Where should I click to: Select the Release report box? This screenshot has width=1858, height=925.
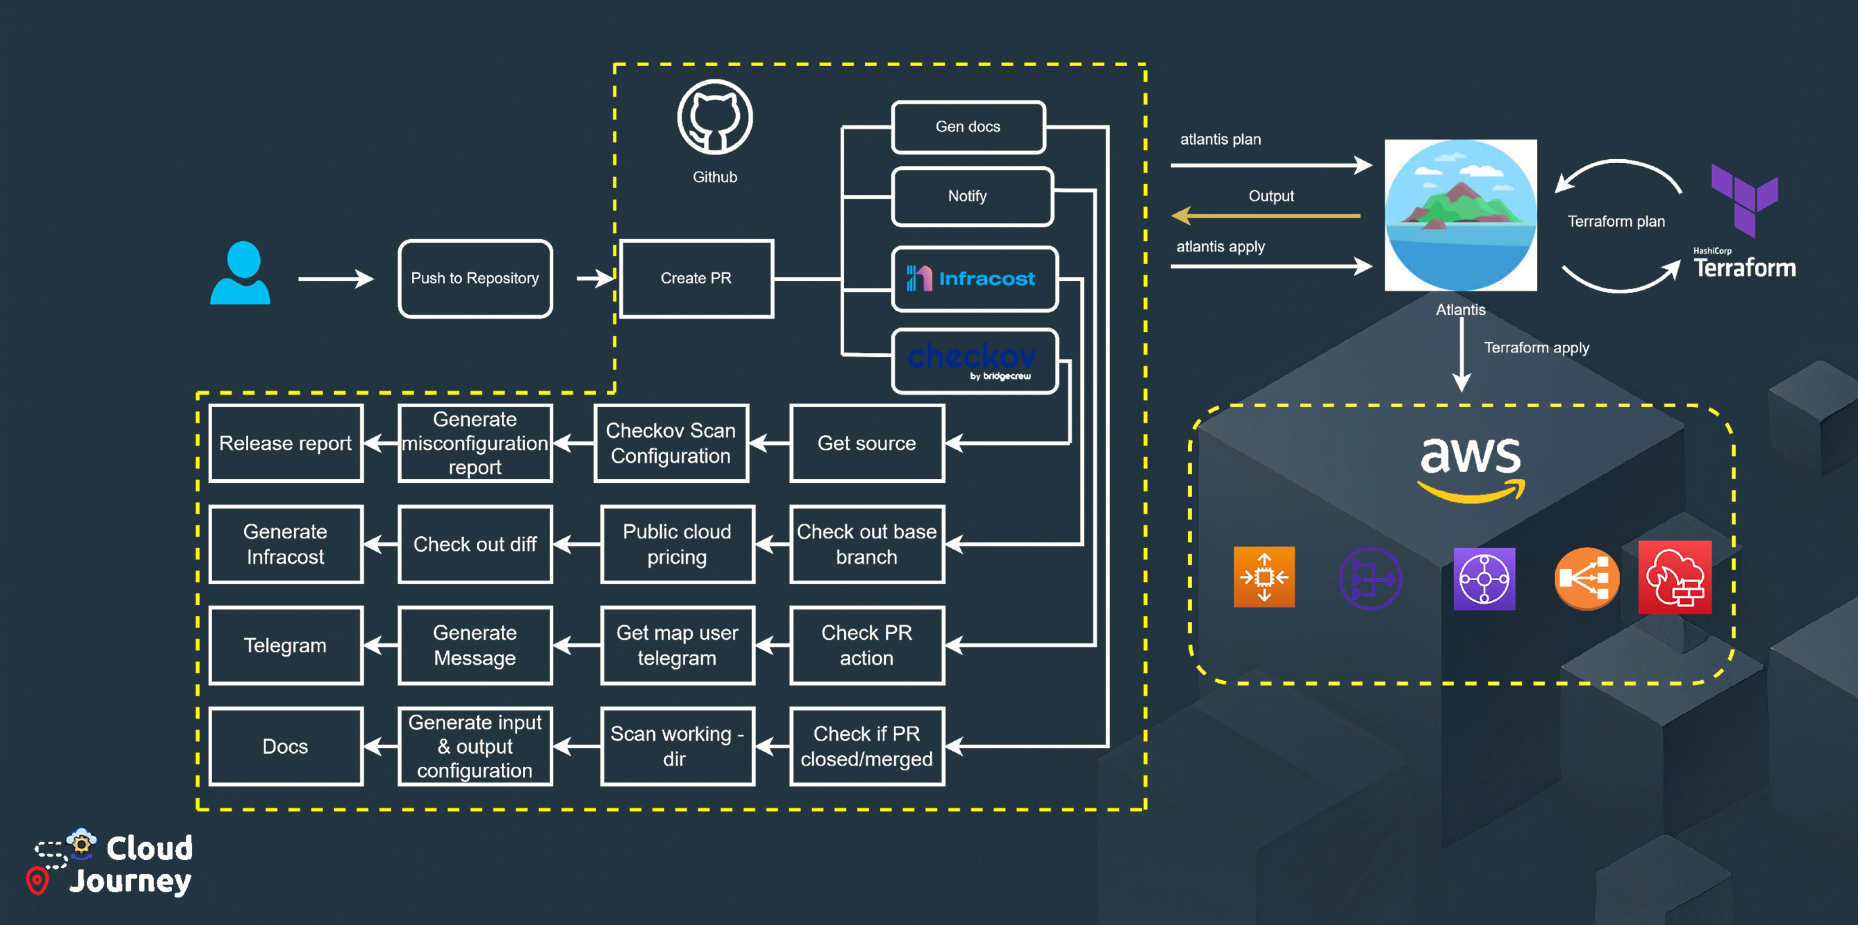pos(286,444)
